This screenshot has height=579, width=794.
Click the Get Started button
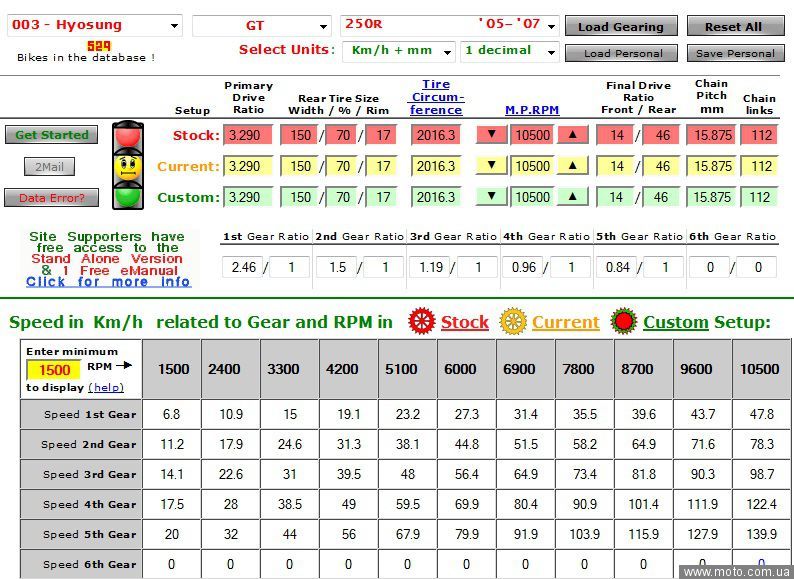(x=51, y=135)
